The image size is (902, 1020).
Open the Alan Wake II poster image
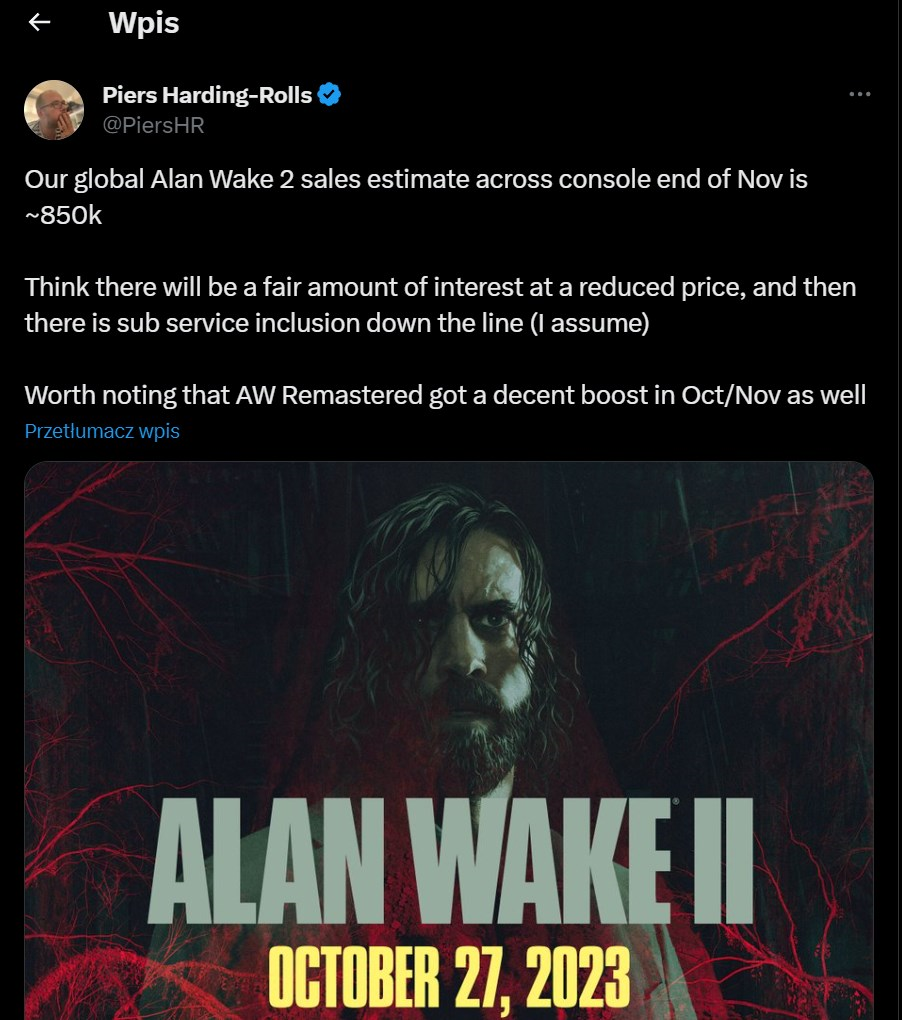[449, 740]
